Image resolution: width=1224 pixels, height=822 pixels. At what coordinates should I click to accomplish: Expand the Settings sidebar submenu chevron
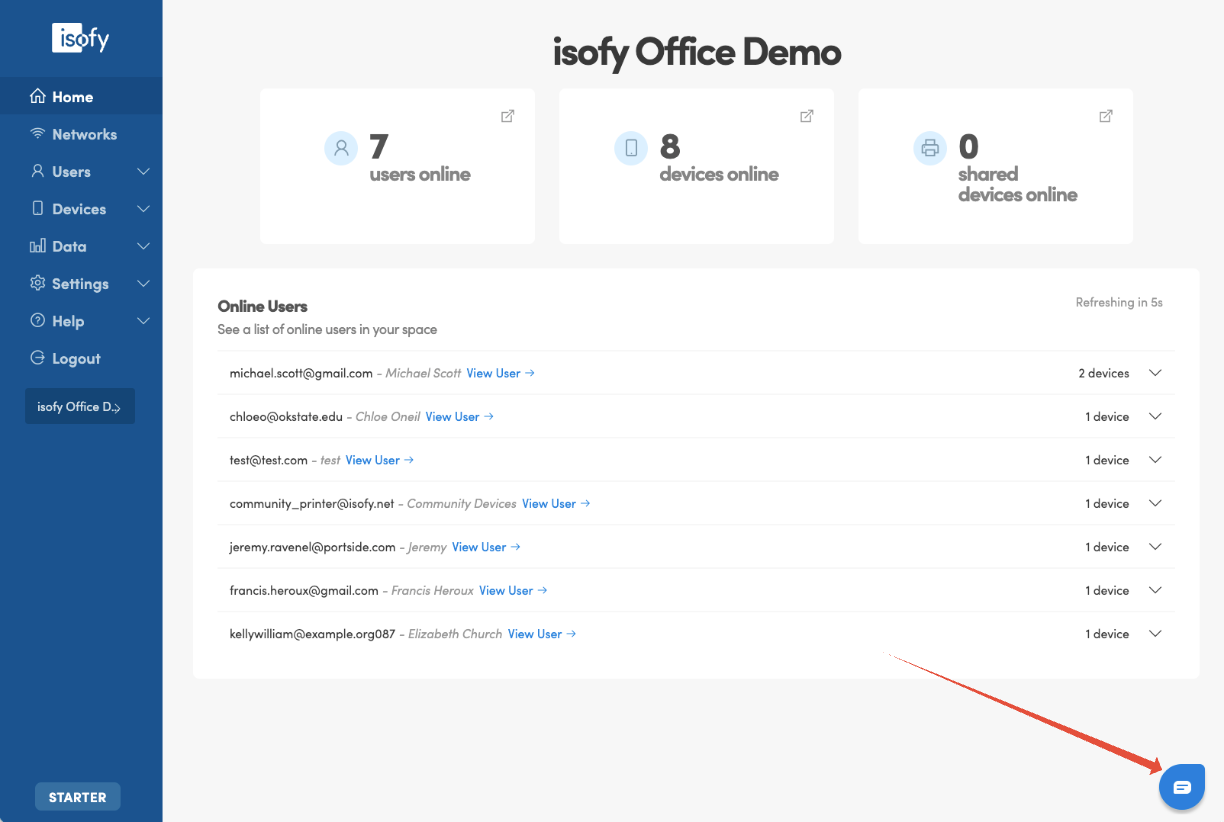pyautogui.click(x=143, y=284)
